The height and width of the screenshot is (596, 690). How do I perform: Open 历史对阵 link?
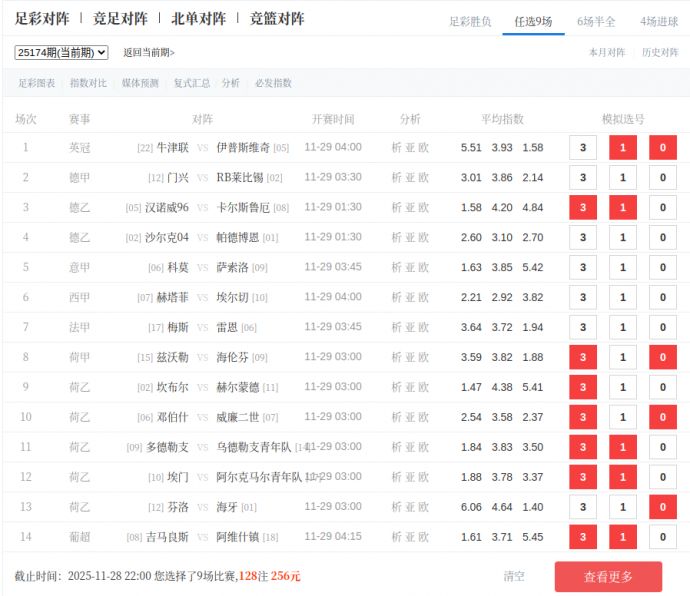pos(659,52)
